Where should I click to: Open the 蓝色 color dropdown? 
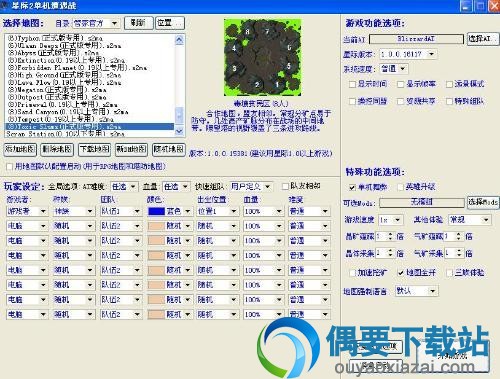(169, 211)
